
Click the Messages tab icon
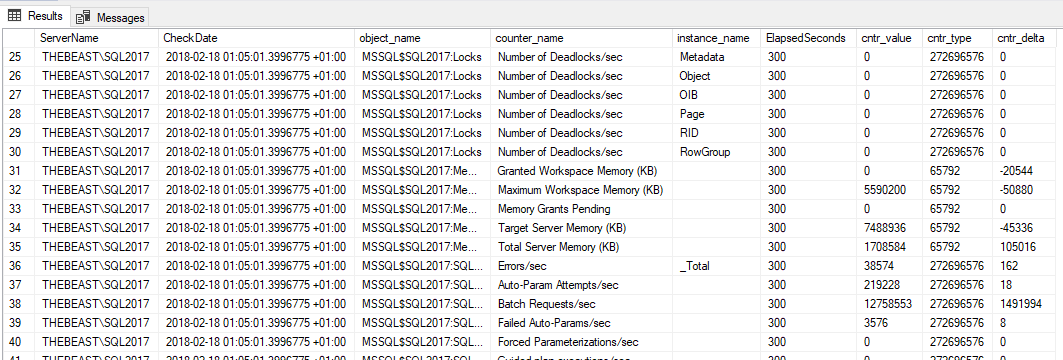(83, 18)
